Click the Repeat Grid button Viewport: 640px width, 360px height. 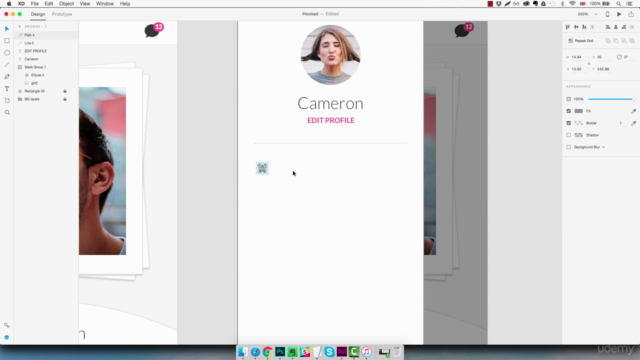pos(581,41)
